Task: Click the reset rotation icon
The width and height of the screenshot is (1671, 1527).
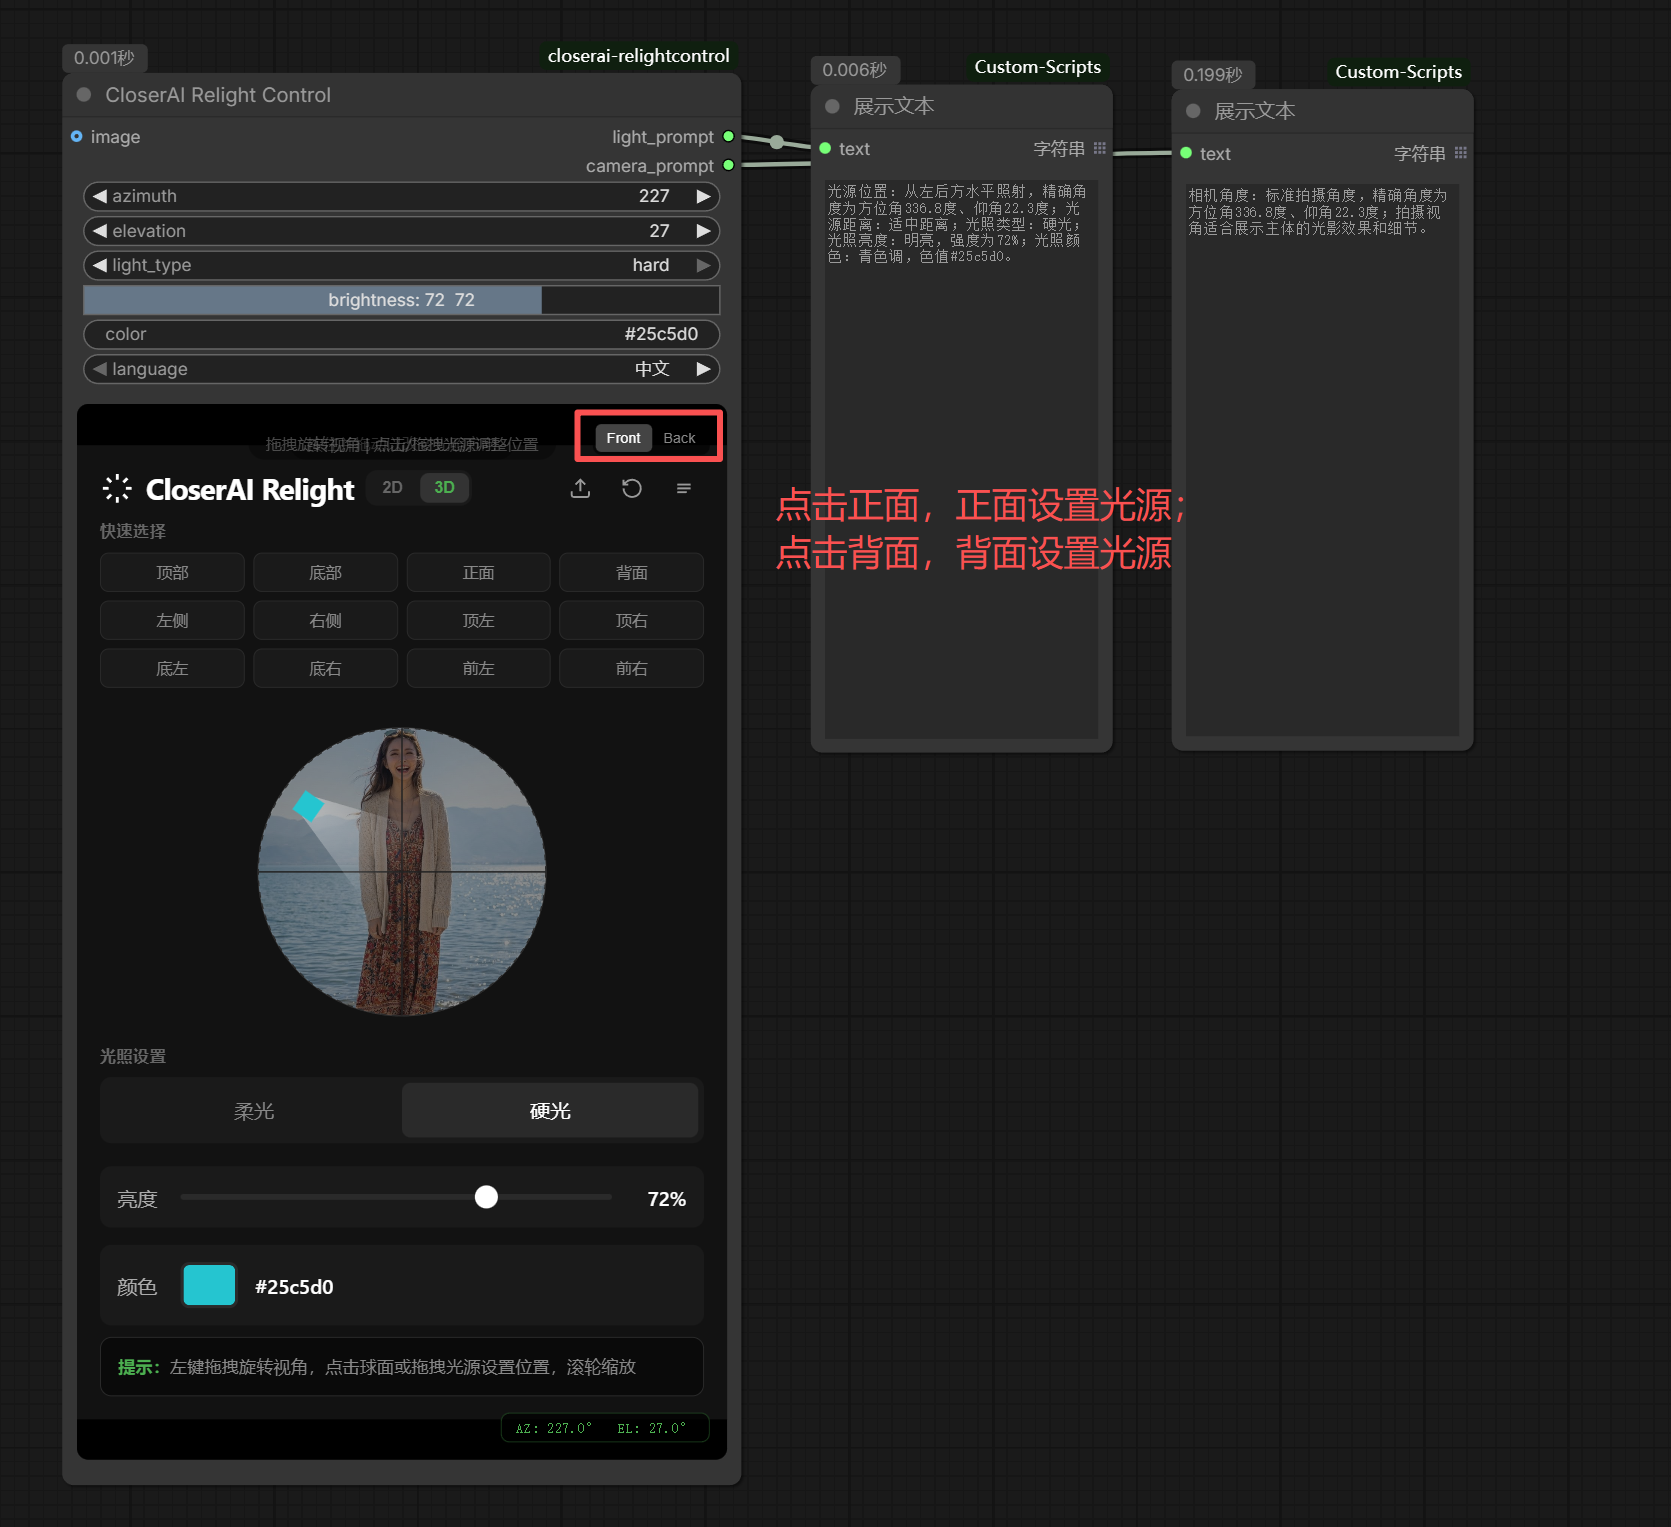Action: tap(632, 488)
